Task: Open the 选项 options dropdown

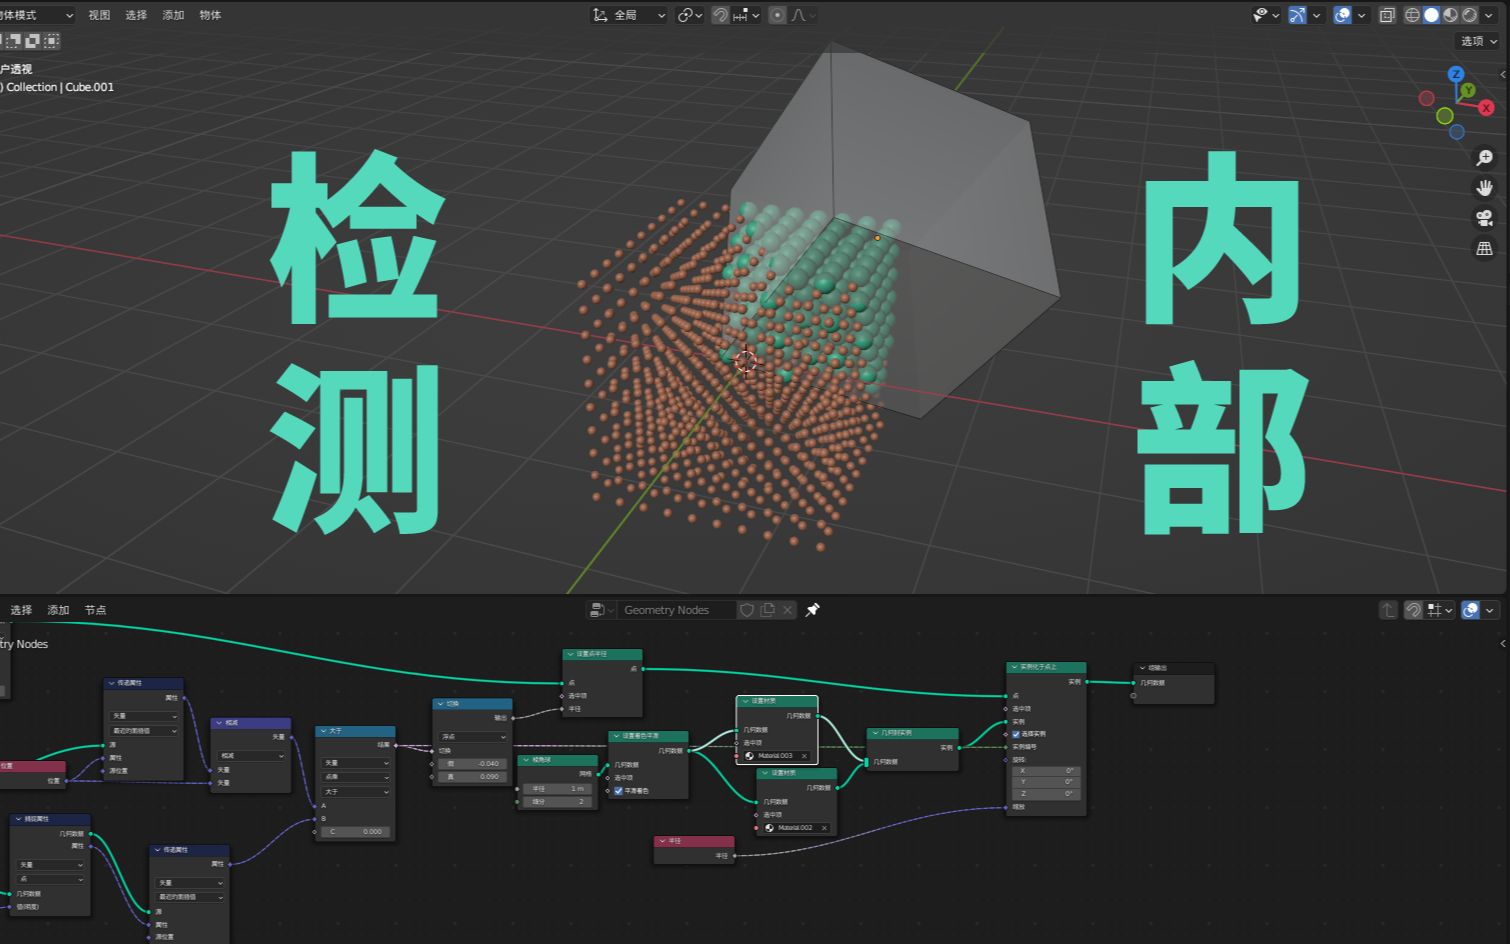Action: 1479,41
